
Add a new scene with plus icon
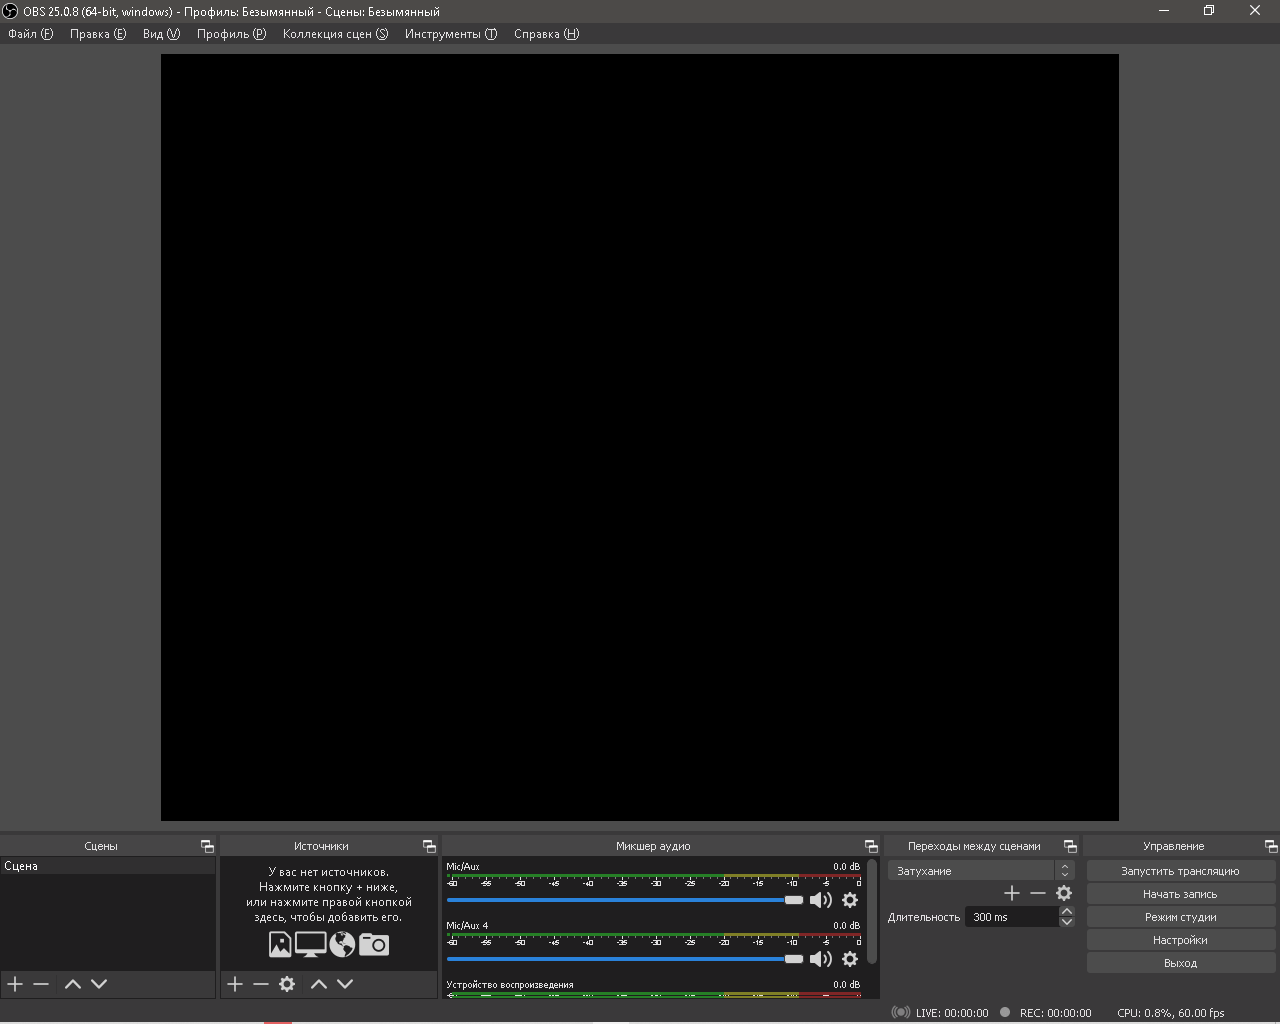tap(15, 984)
